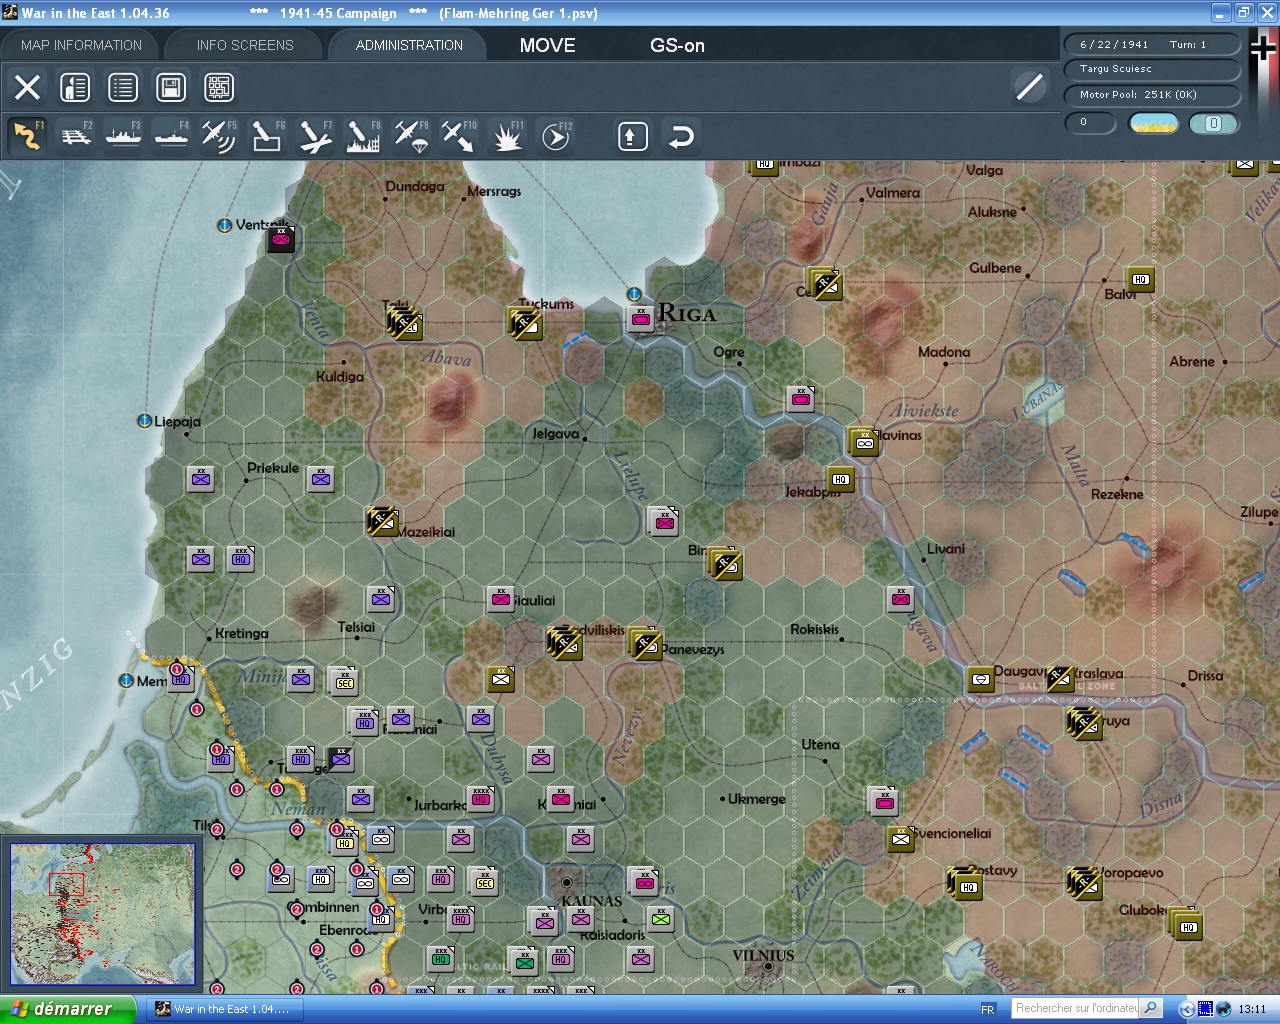Image resolution: width=1280 pixels, height=1024 pixels.
Task: Select the HQ counter at Jekabpils
Action: (841, 479)
